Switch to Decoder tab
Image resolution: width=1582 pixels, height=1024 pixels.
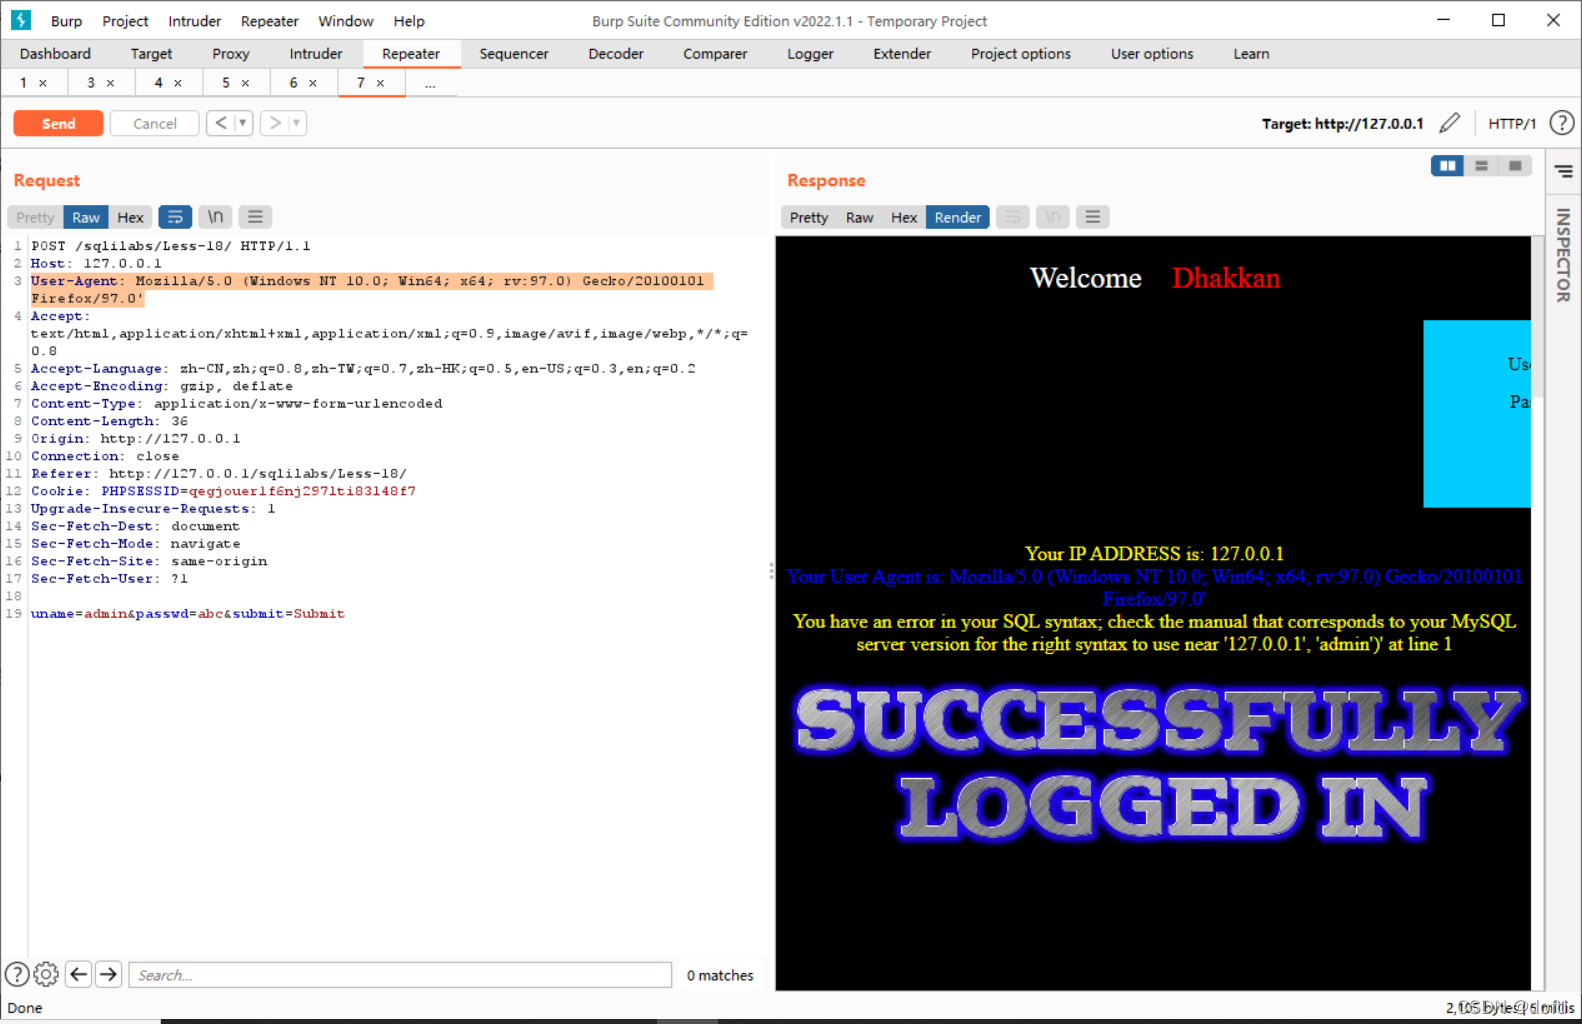(616, 54)
